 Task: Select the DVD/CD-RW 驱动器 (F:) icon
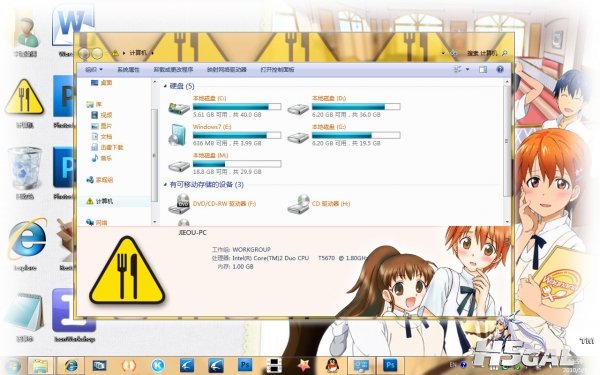point(179,204)
